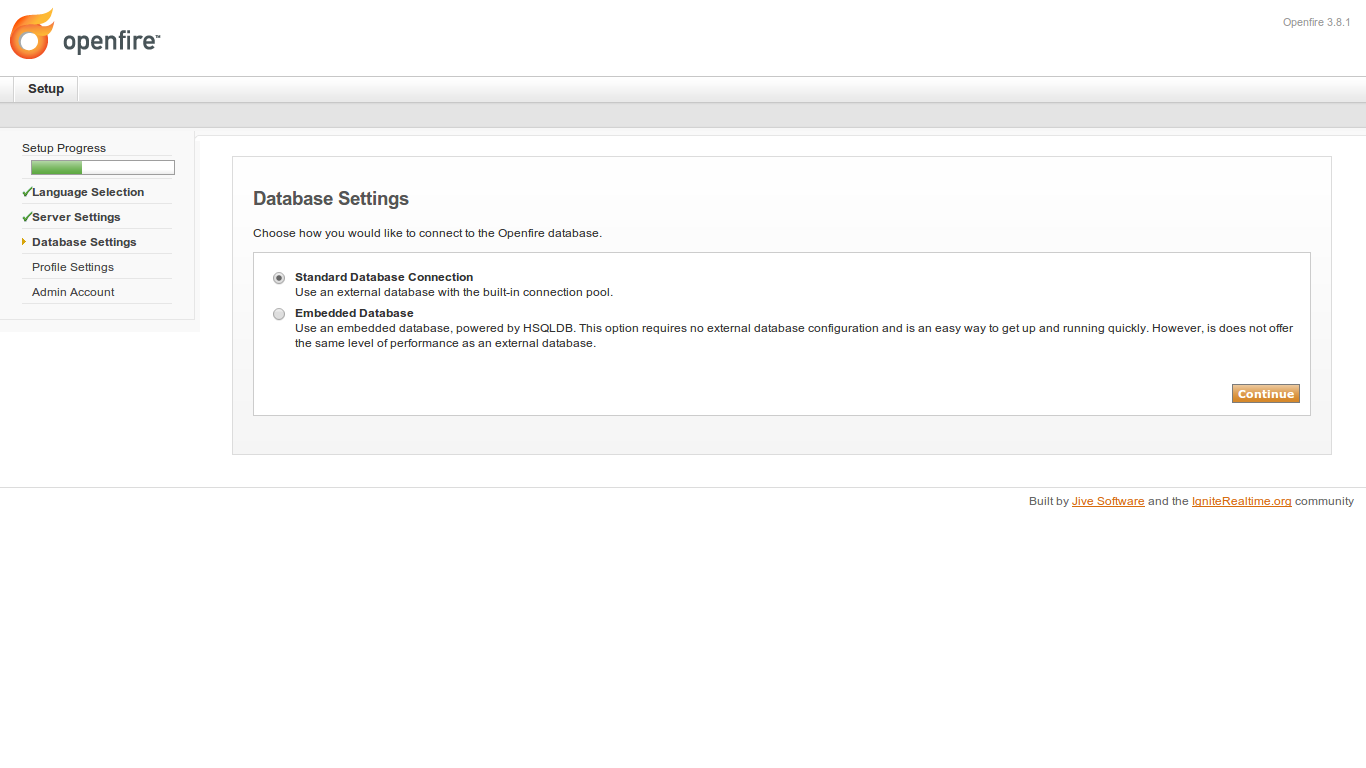Go to Language Selection step in sidebar
This screenshot has width=1366, height=768.
(88, 192)
